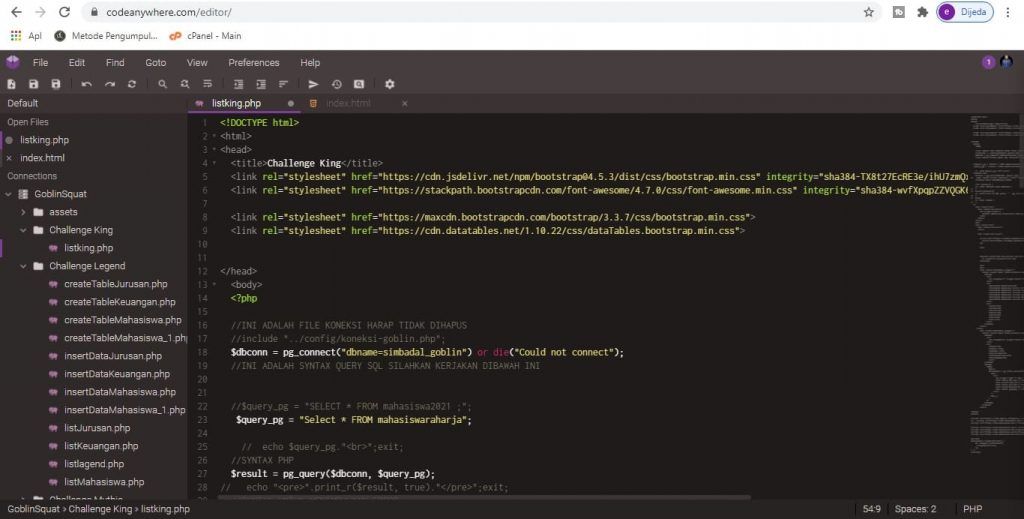
Task: Click the Undo arrow in toolbar
Action: click(x=87, y=85)
